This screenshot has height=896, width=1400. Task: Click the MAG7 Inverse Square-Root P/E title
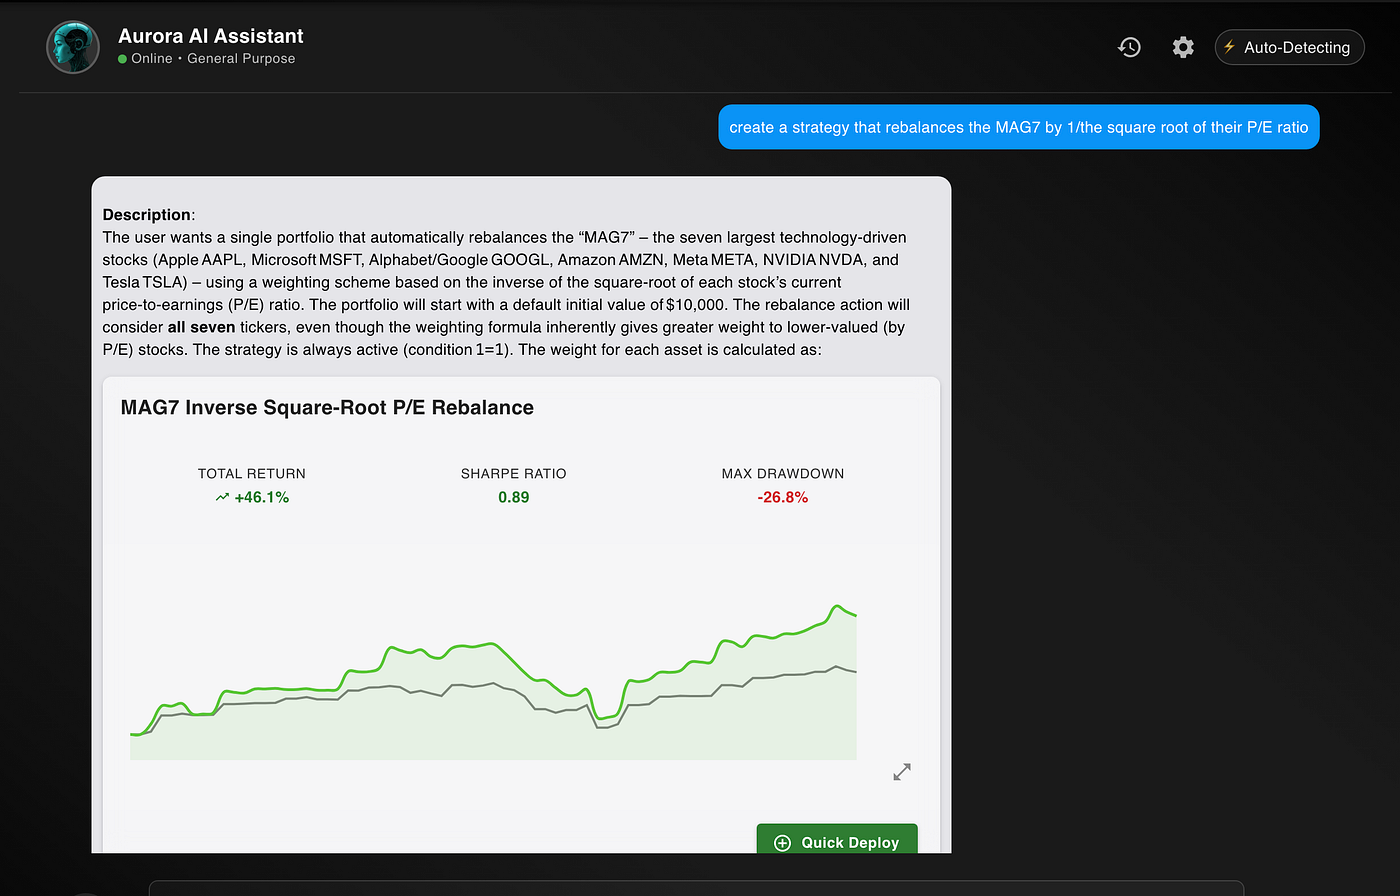click(327, 407)
